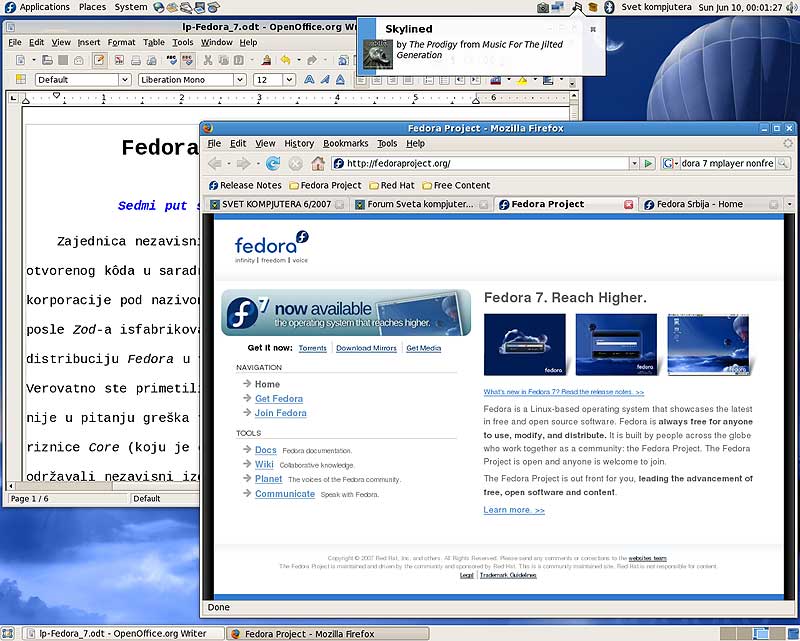This screenshot has height=641, width=800.
Task: Switch to the OpenOffice.org Writer taskbar button
Action: [122, 633]
